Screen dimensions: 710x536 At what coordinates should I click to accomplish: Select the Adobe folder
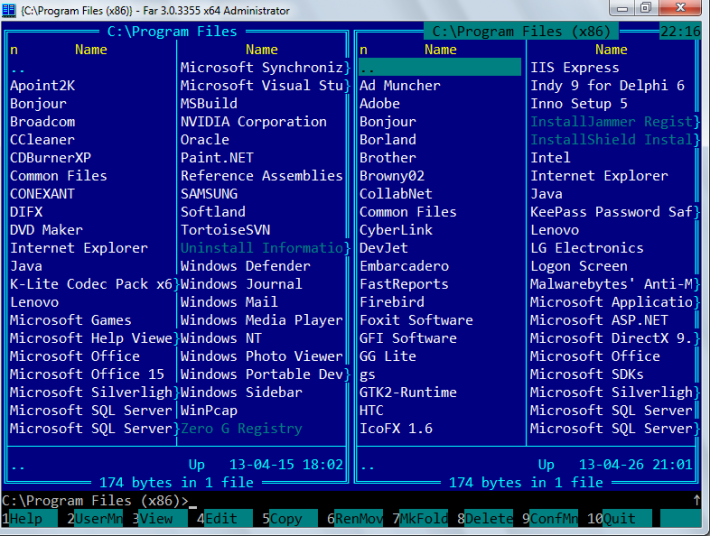[379, 104]
